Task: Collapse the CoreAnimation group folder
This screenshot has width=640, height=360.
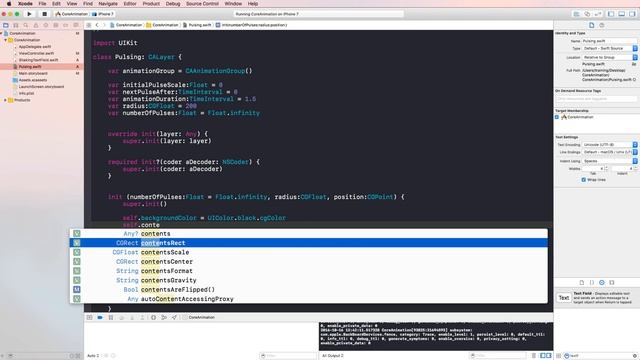Action: coord(6,40)
